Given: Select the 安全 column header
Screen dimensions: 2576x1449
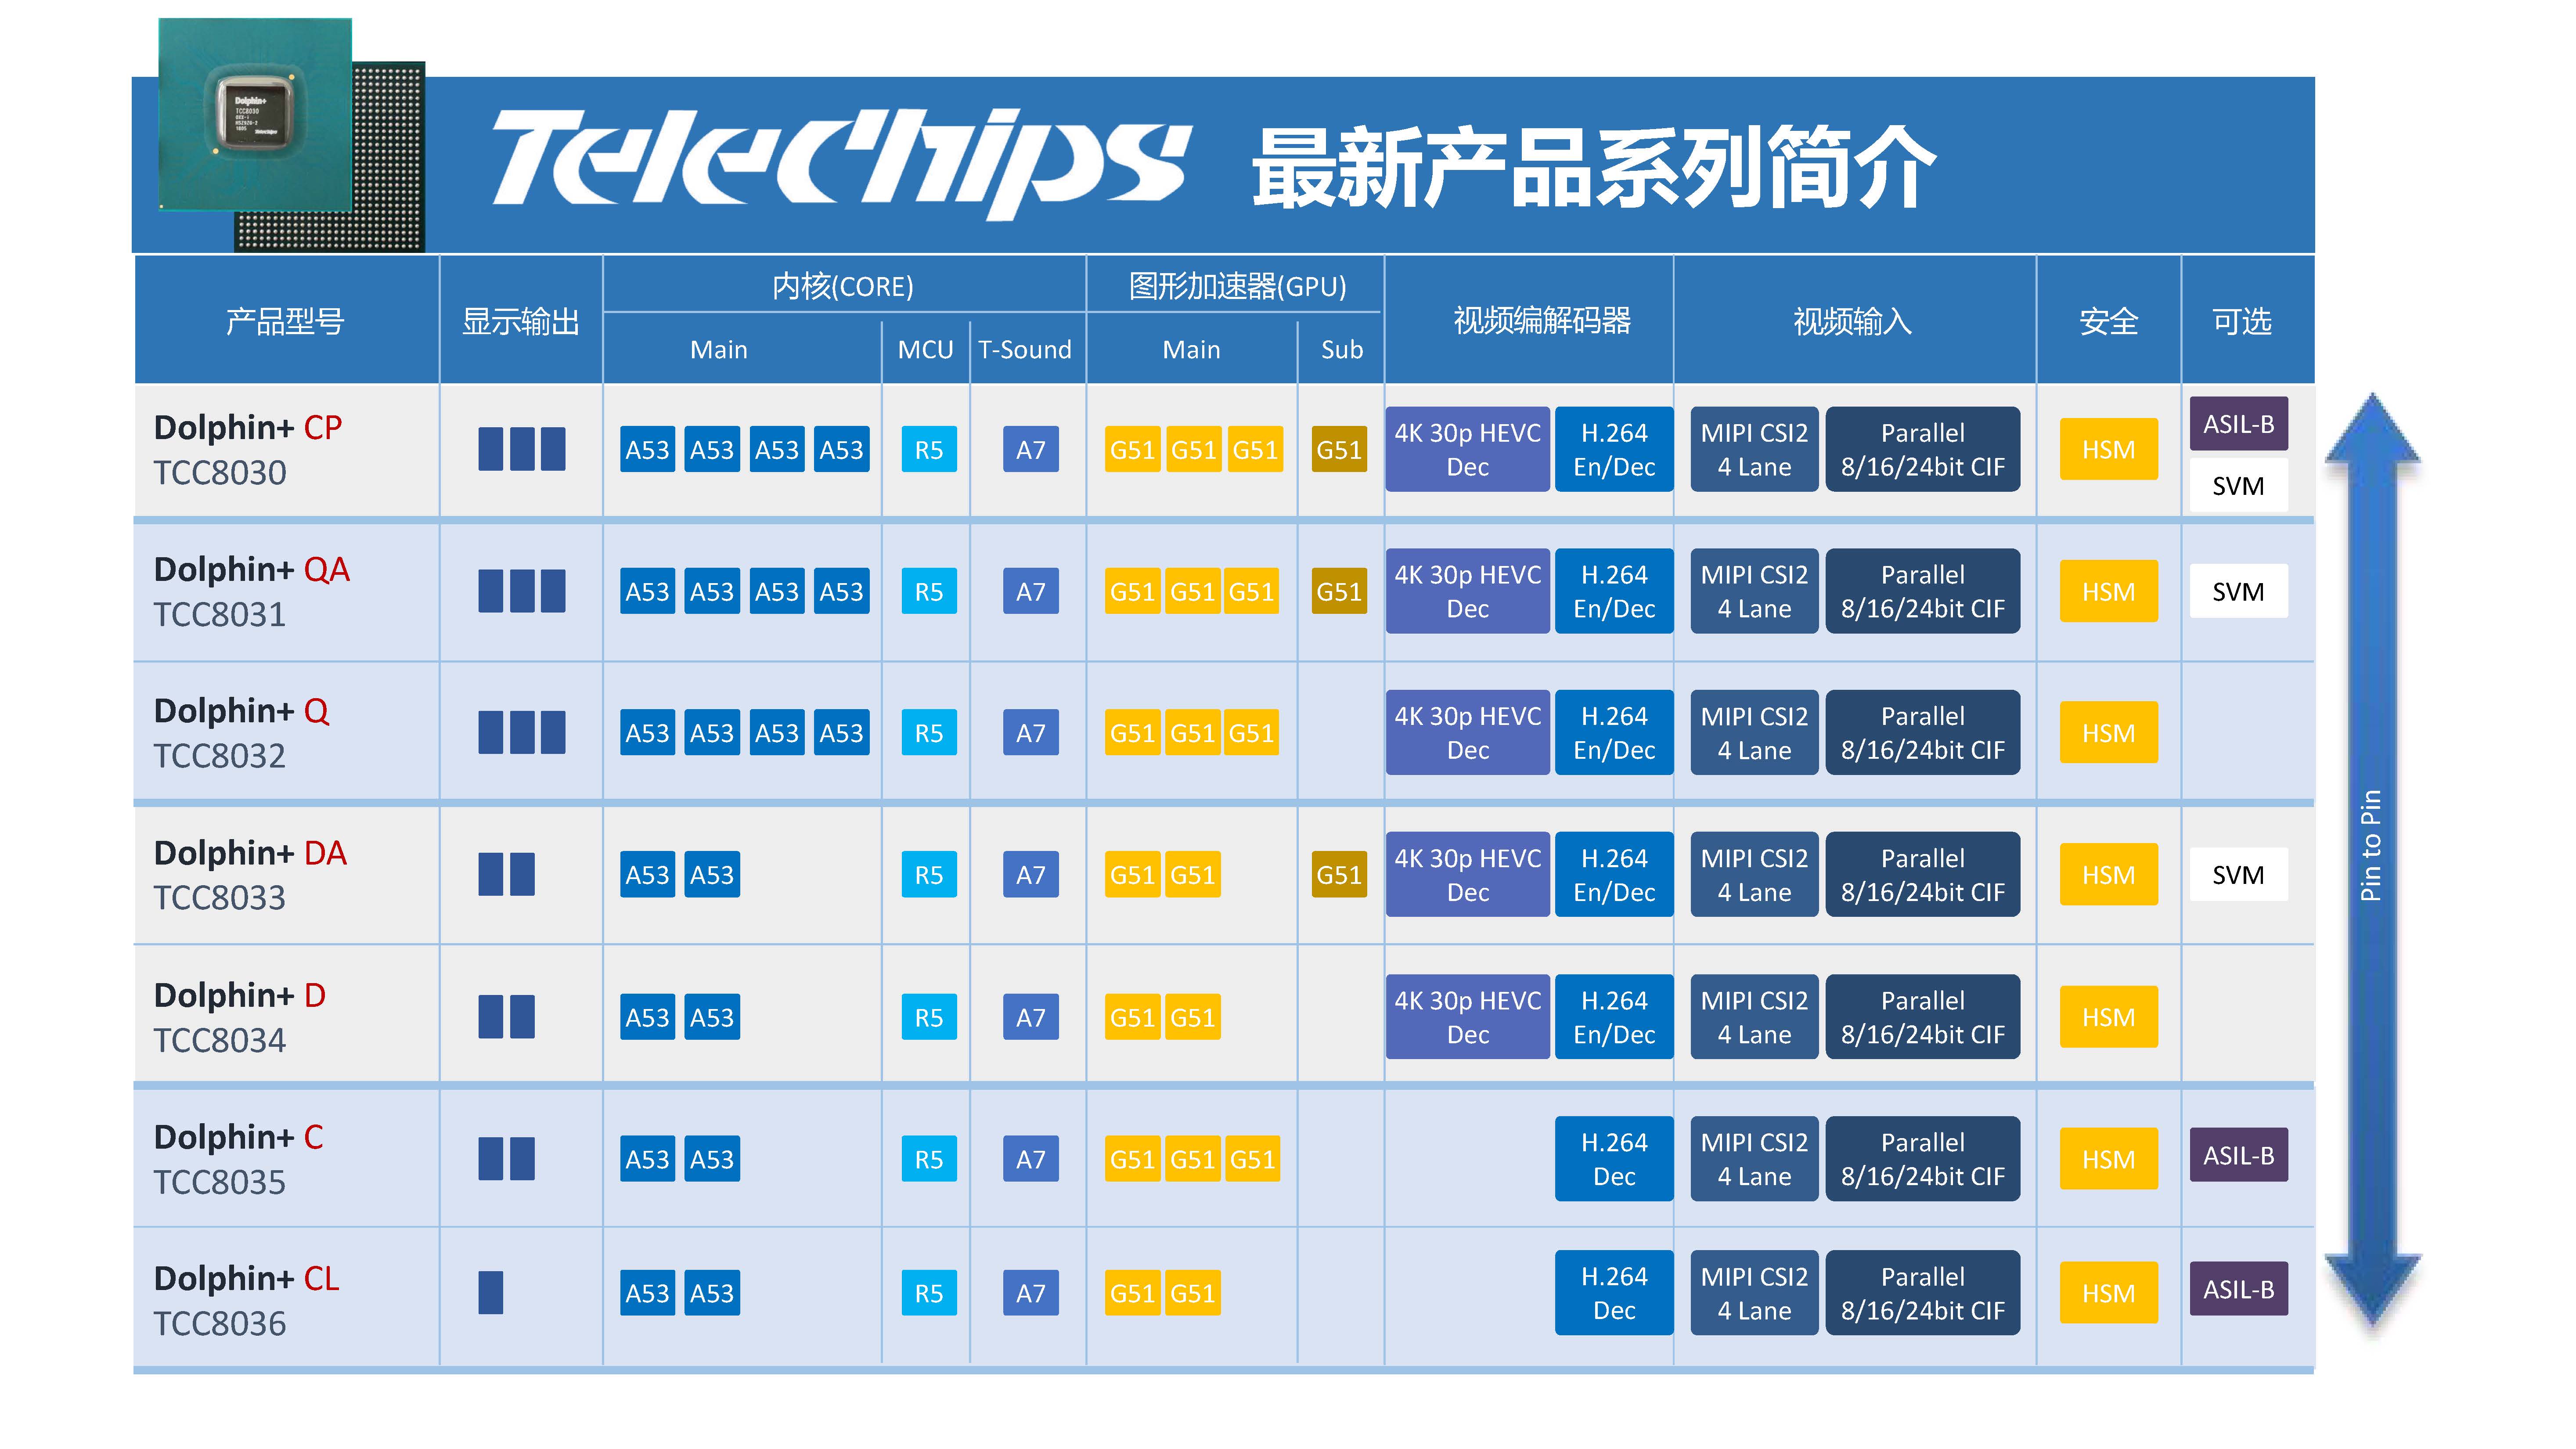Looking at the screenshot, I should click(2108, 321).
